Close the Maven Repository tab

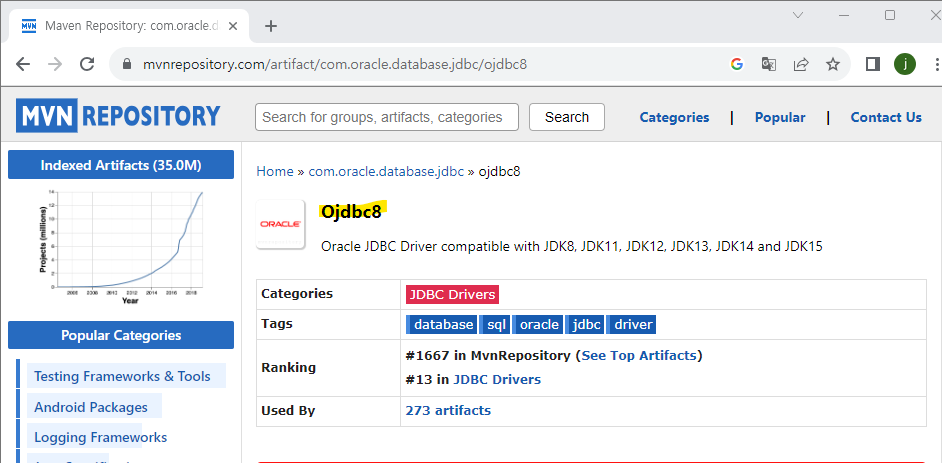click(x=233, y=26)
